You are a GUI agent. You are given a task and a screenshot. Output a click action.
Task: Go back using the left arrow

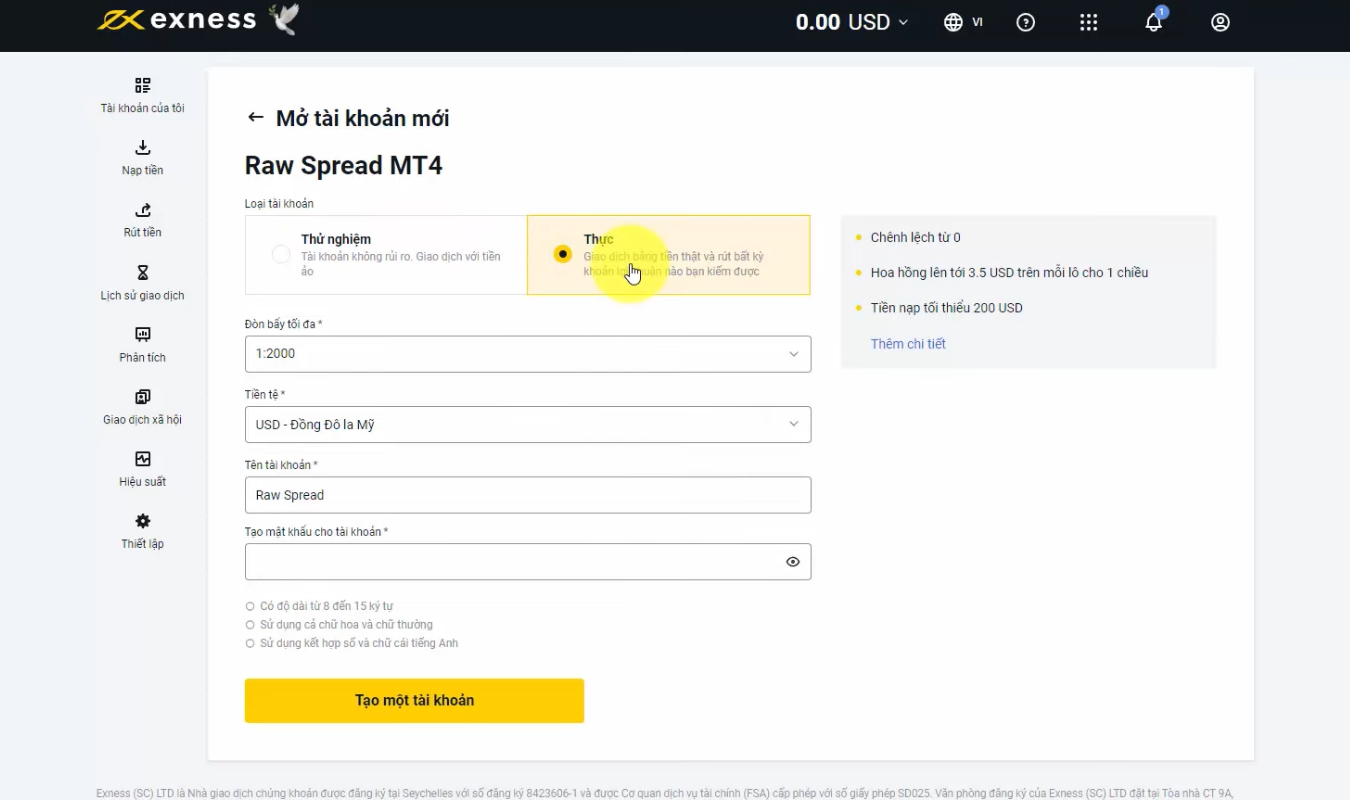point(255,118)
